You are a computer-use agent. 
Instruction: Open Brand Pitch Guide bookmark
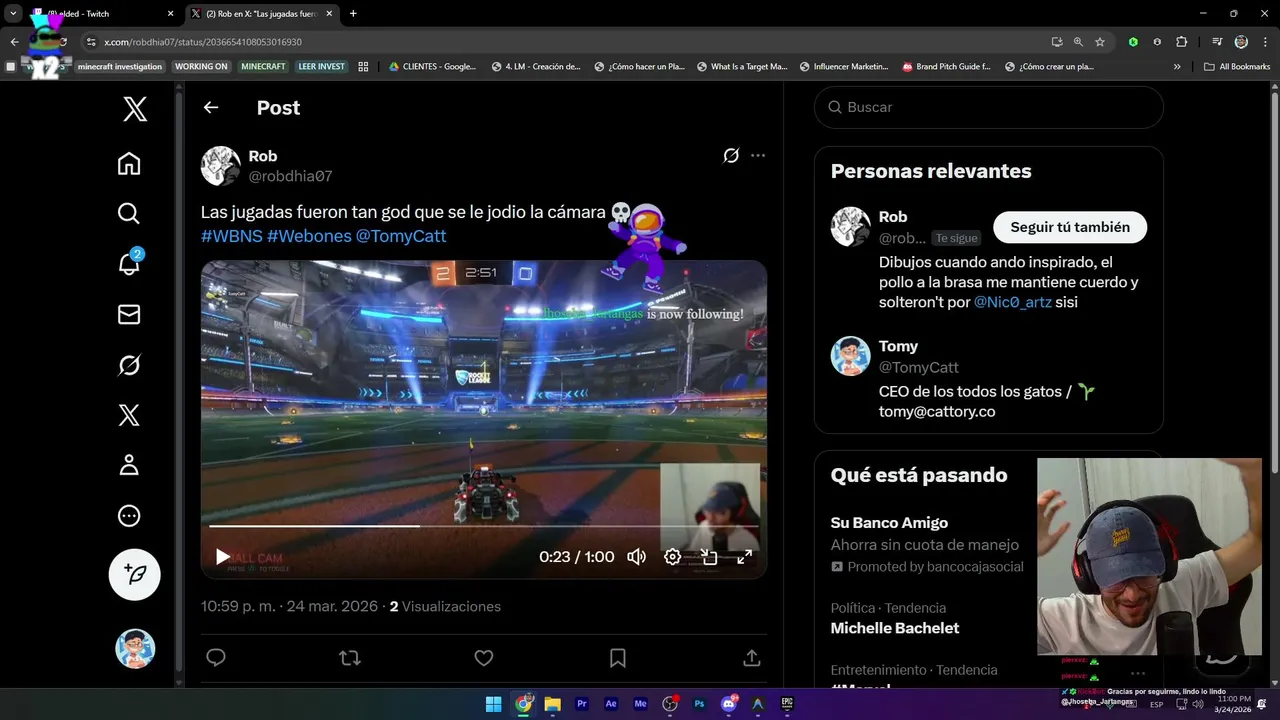pos(946,67)
